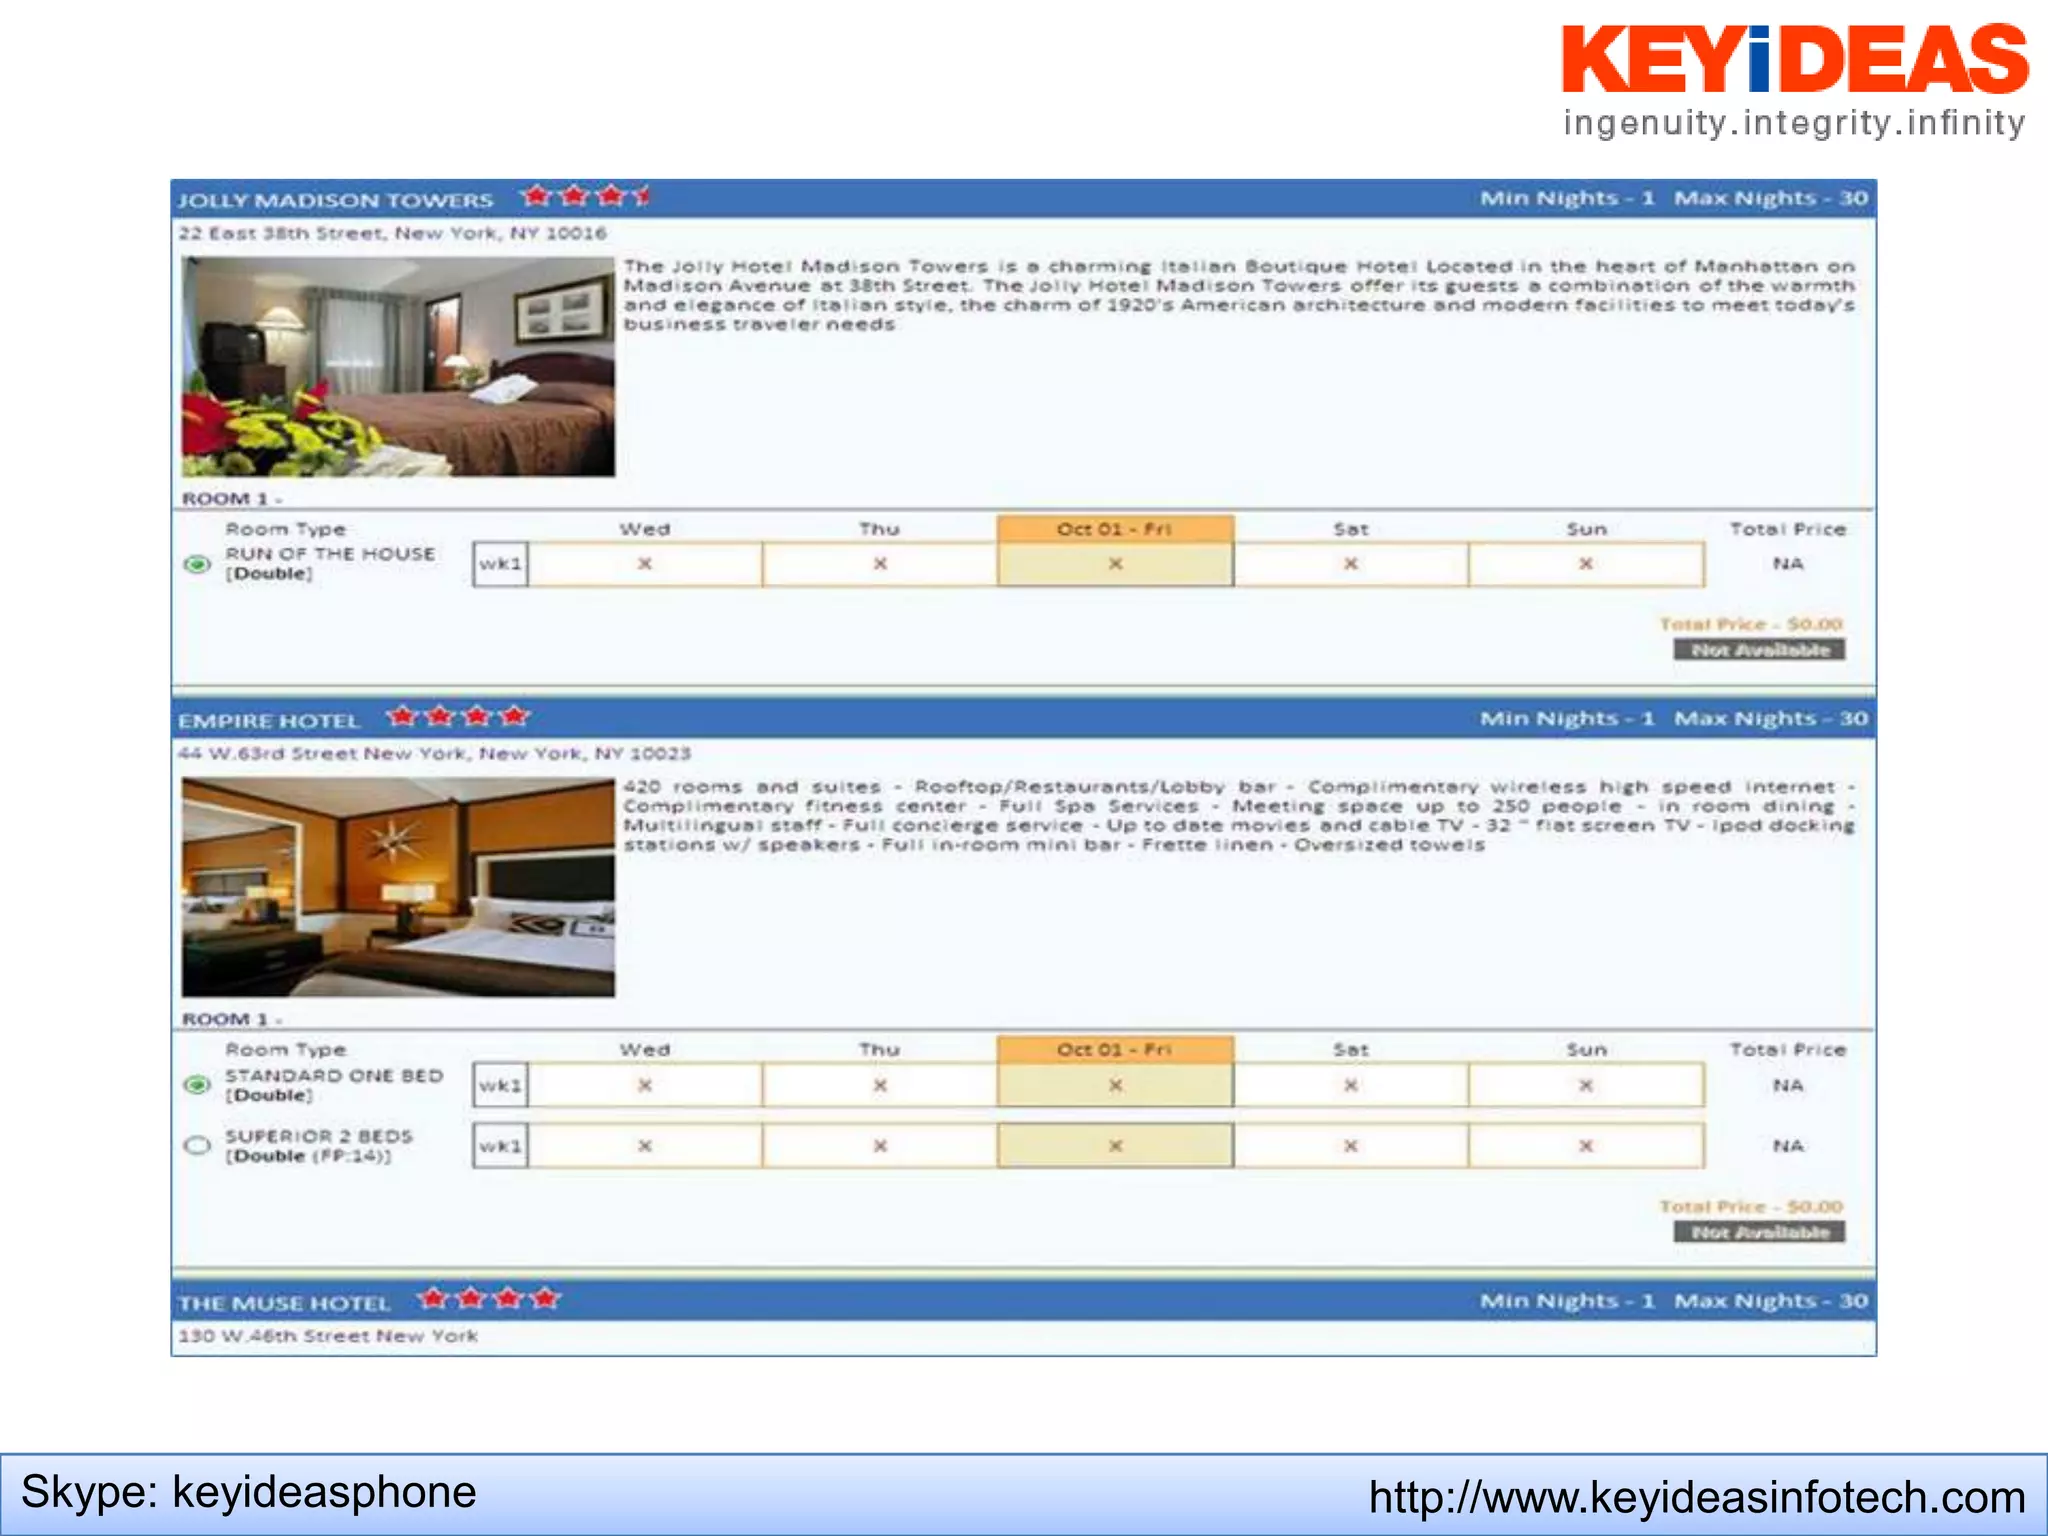Screen dimensions: 2048x1536
Task: Click Thu availability X for SUPERIOR 2 BEDS
Action: [880, 1146]
